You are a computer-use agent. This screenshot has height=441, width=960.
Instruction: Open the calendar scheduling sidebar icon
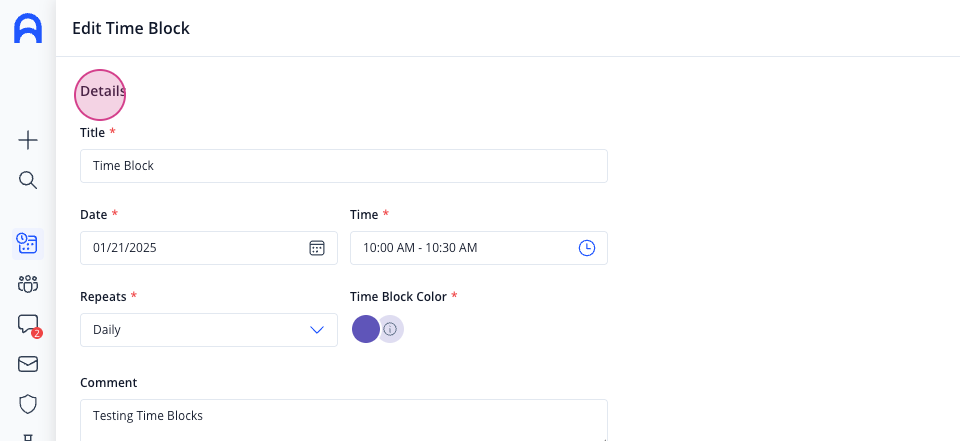(28, 244)
